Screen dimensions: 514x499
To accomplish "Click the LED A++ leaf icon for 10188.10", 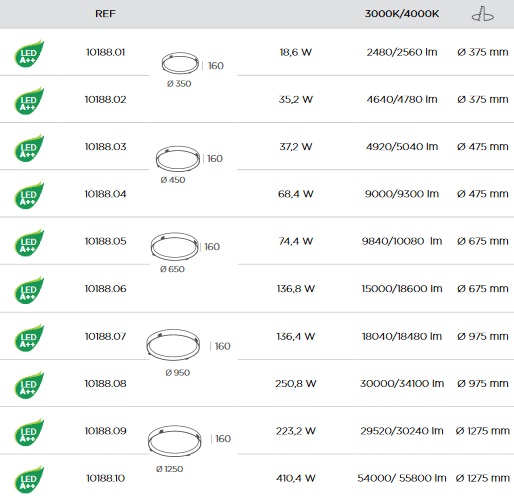I will pos(29,479).
